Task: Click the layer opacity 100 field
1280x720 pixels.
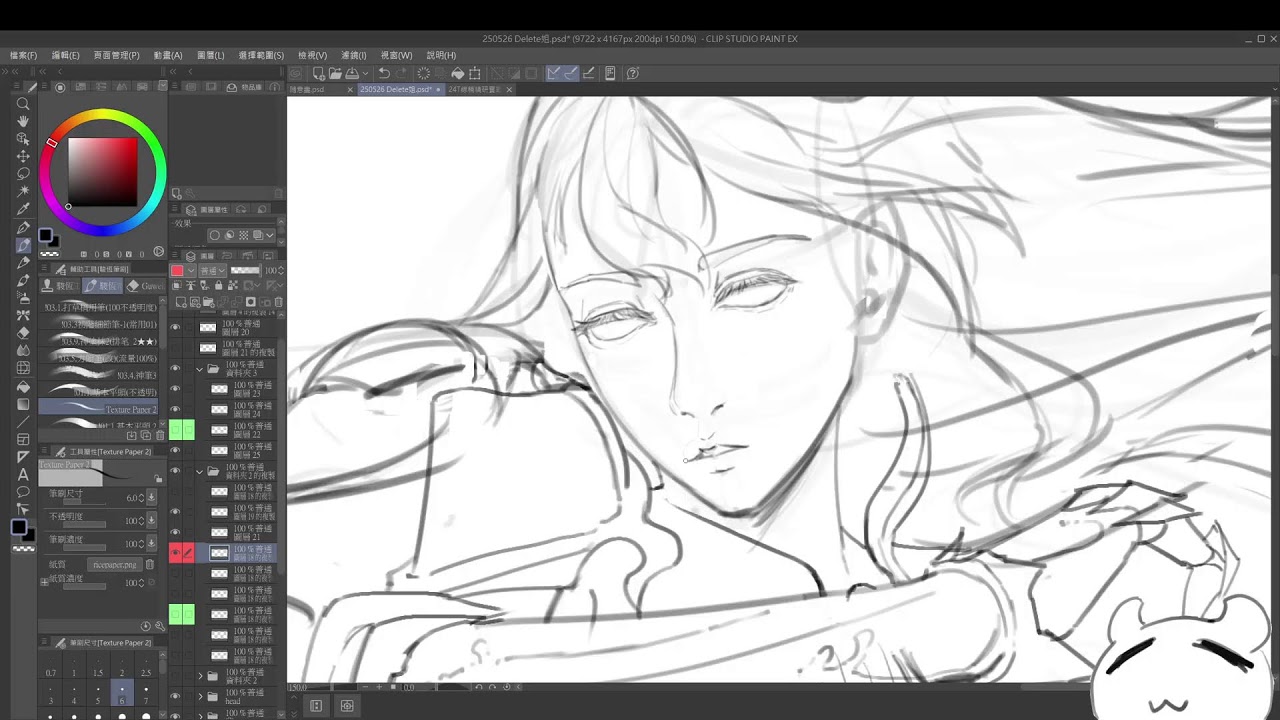Action: [270, 270]
